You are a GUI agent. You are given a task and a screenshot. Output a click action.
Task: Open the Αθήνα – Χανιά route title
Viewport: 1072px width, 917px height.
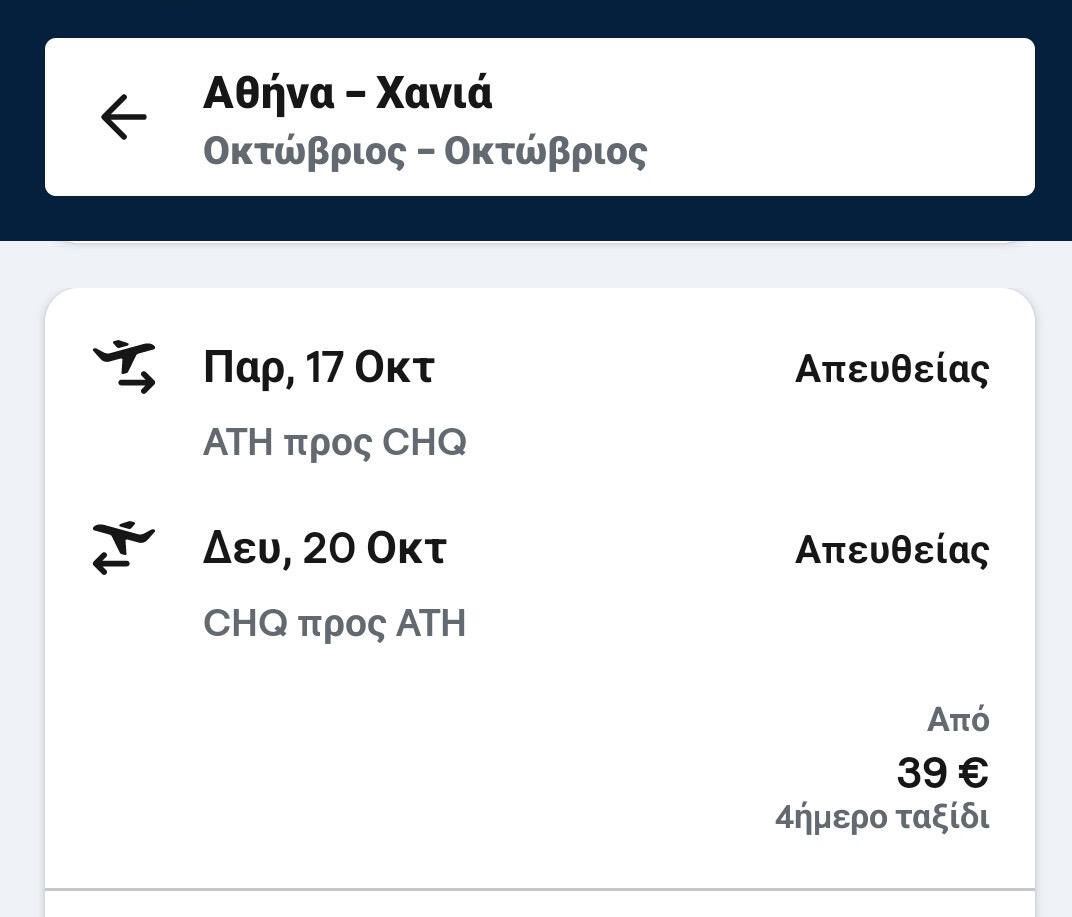[347, 94]
